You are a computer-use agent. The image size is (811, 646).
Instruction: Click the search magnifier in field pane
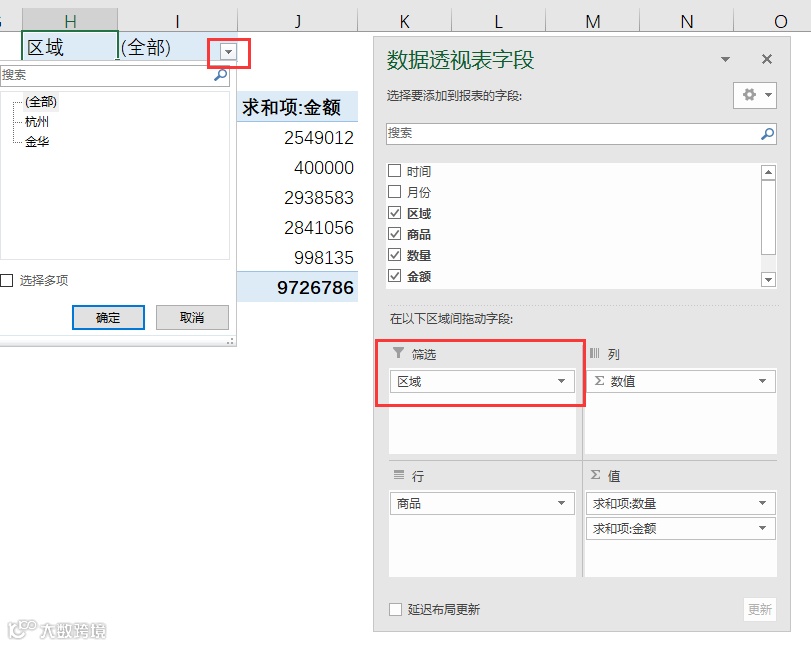768,134
